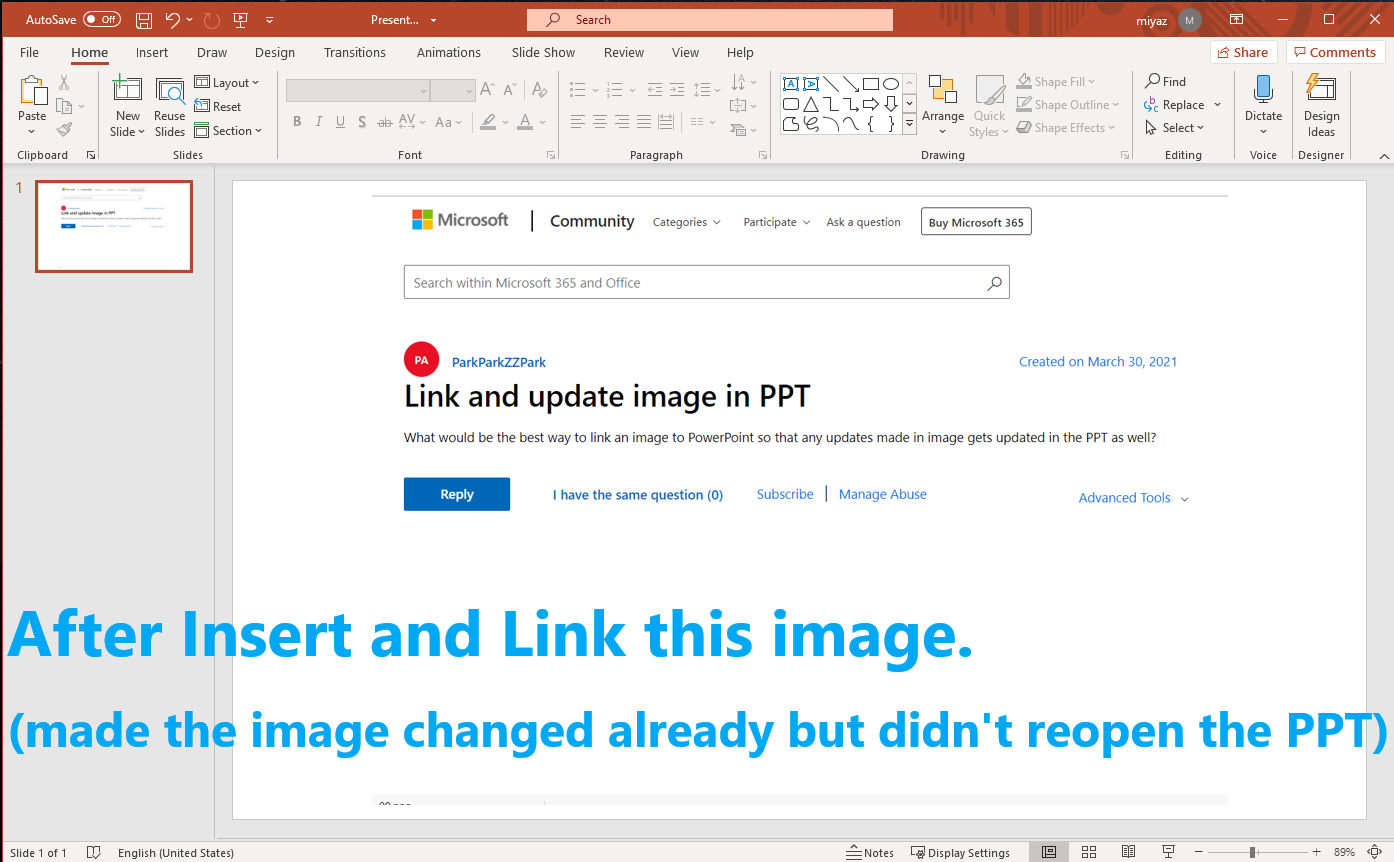Switch to the Design tab
Viewport: 1394px width, 862px height.
click(x=275, y=53)
